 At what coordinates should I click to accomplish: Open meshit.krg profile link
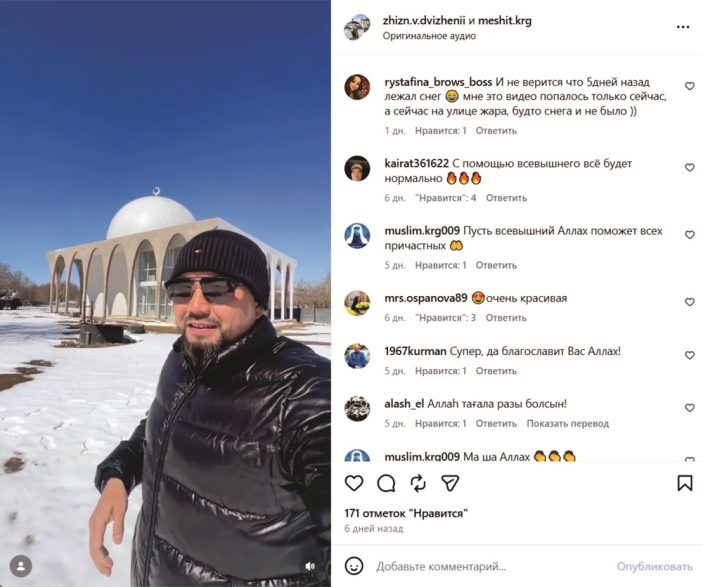click(x=504, y=21)
